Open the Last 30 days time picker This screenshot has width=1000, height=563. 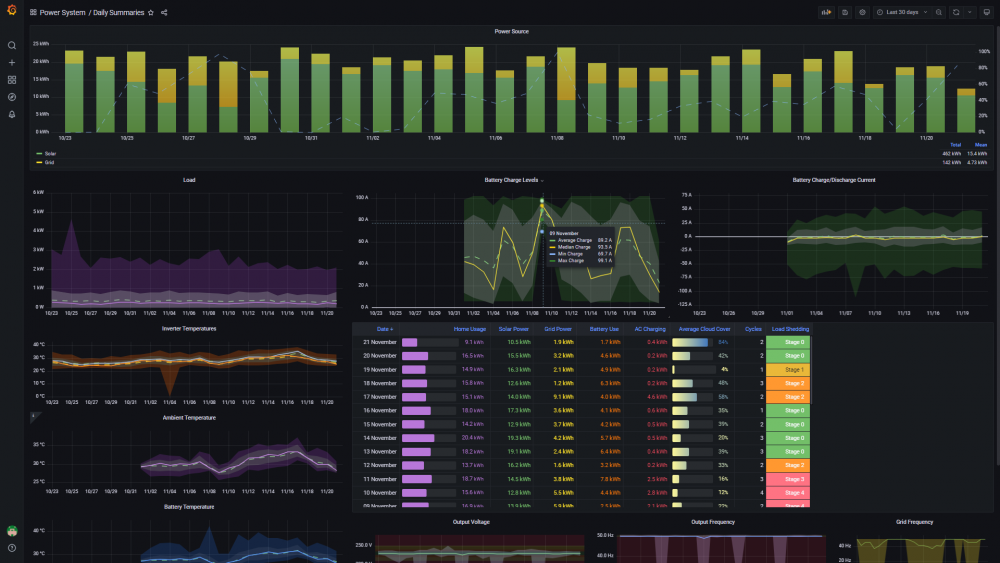click(901, 12)
